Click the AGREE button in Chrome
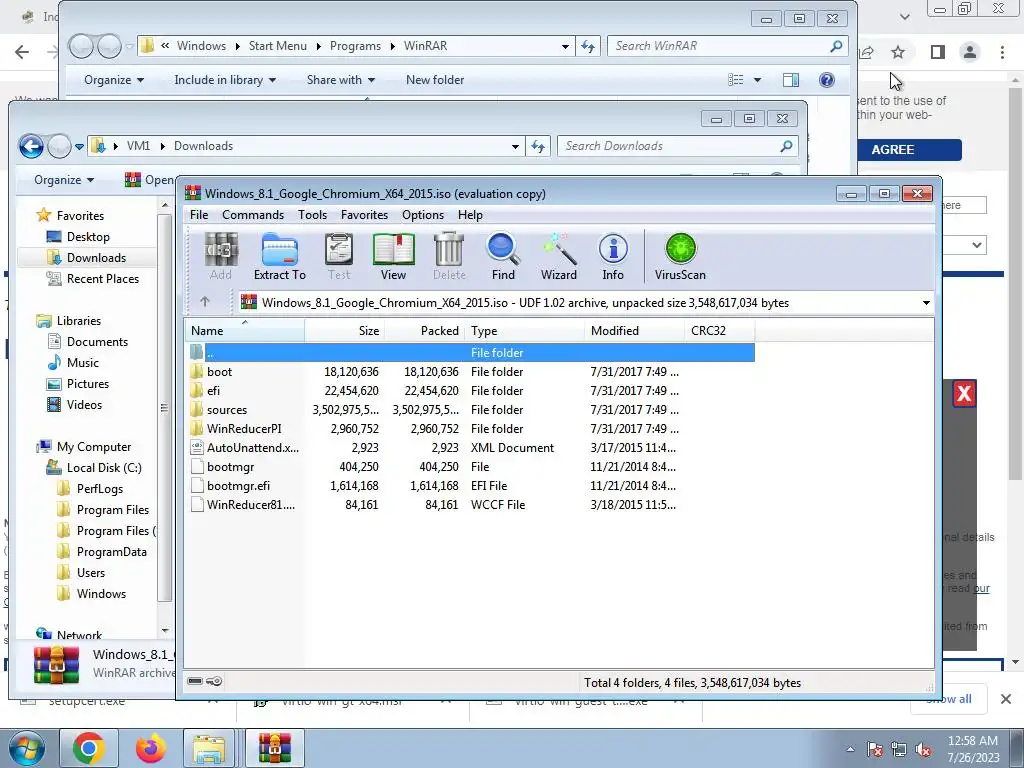This screenshot has height=768, width=1024. pyautogui.click(x=908, y=150)
